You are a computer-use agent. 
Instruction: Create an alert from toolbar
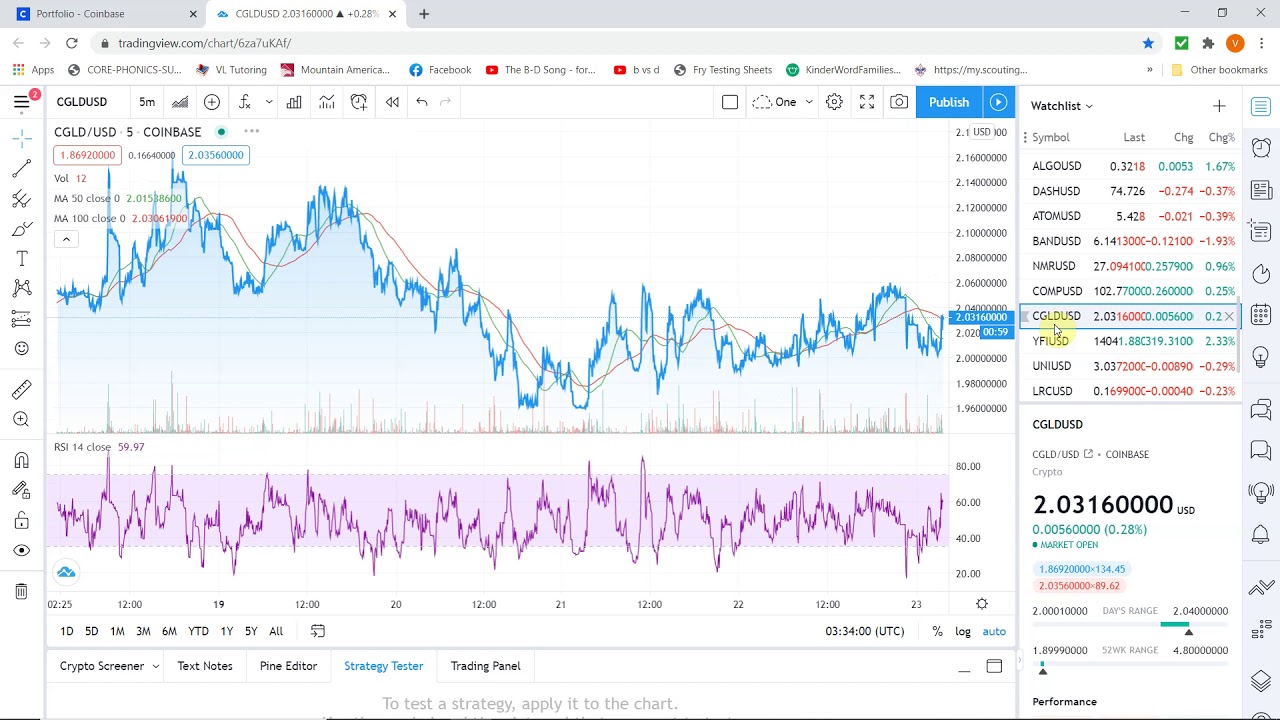click(359, 102)
